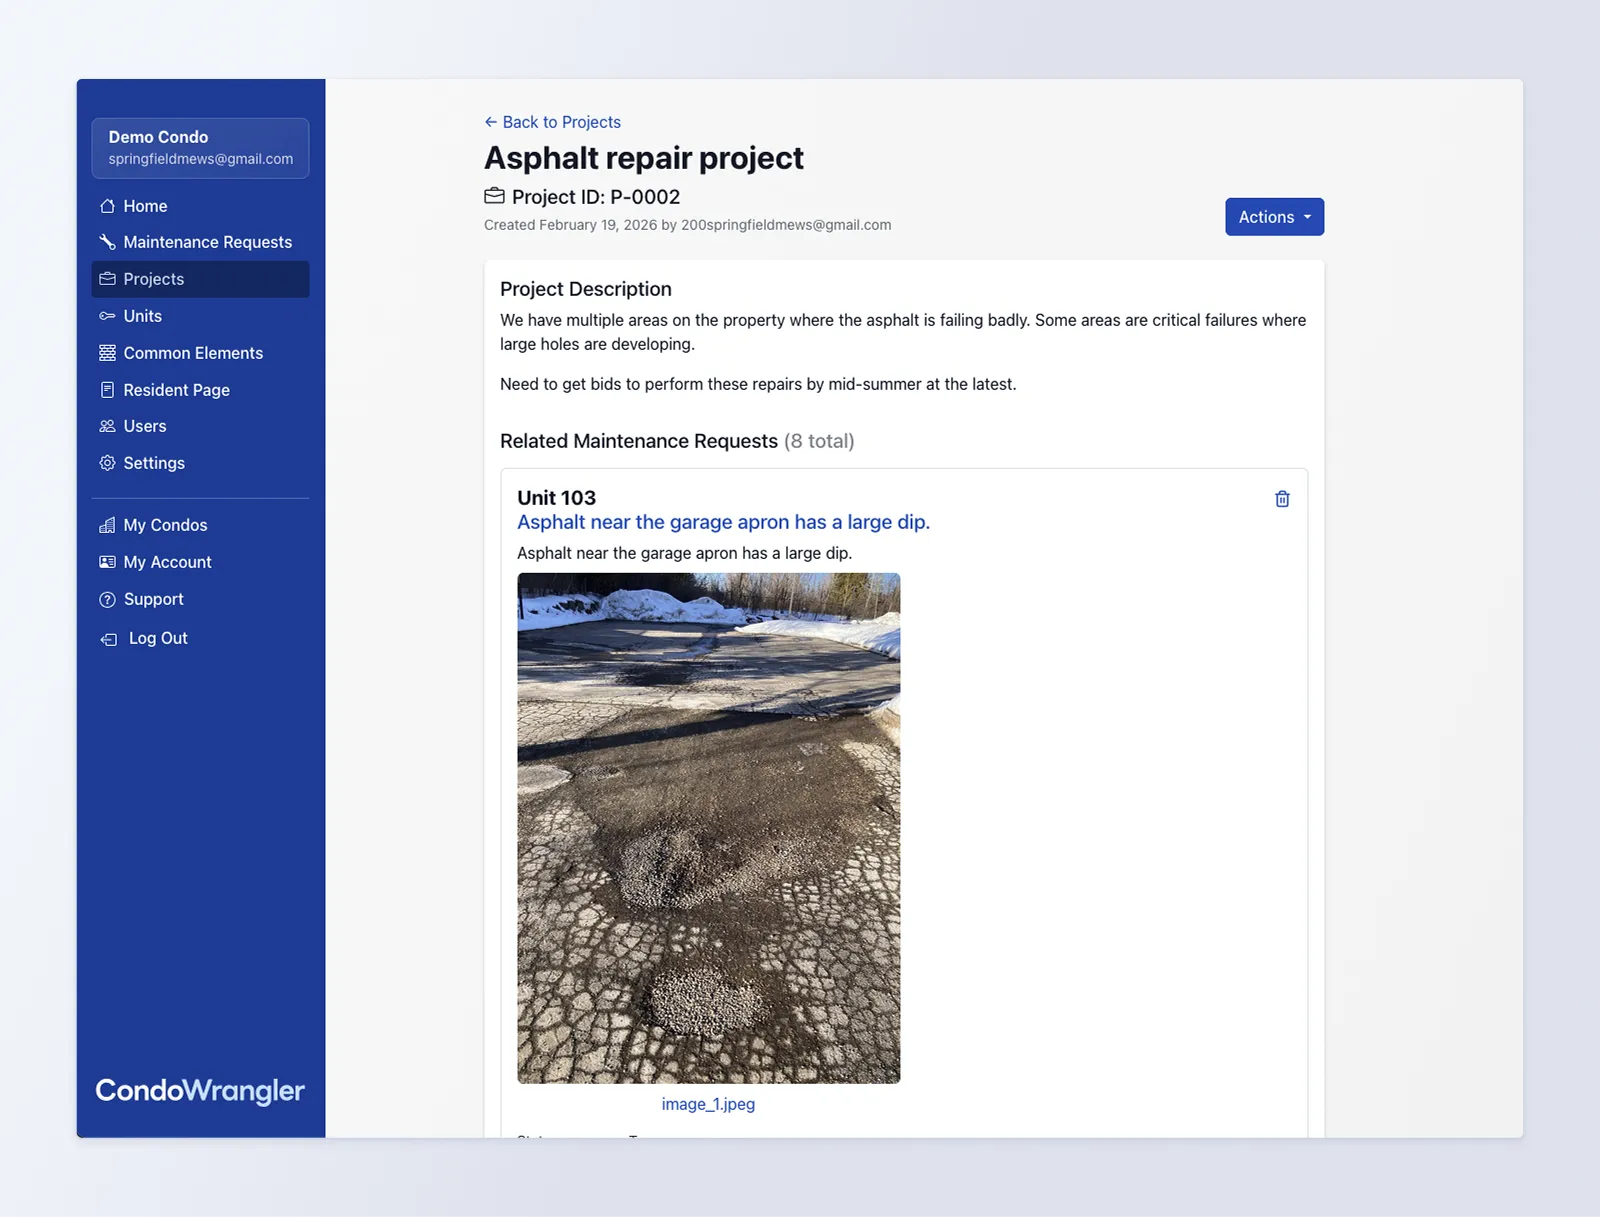Open the My Account menu item

click(200, 562)
